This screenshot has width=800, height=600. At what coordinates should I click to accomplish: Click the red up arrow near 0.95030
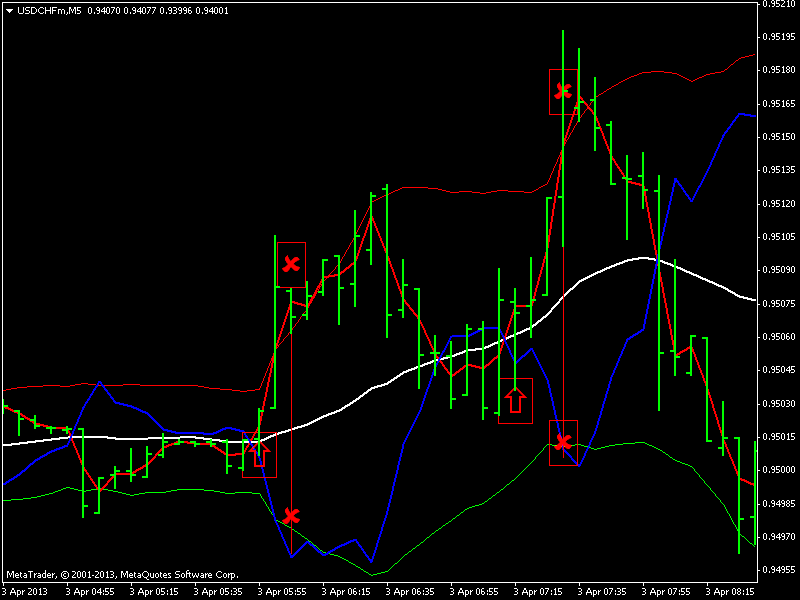pos(515,401)
